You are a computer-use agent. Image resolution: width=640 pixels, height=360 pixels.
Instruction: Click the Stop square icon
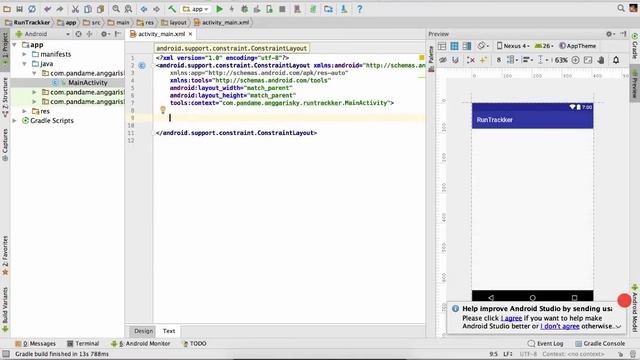point(282,9)
